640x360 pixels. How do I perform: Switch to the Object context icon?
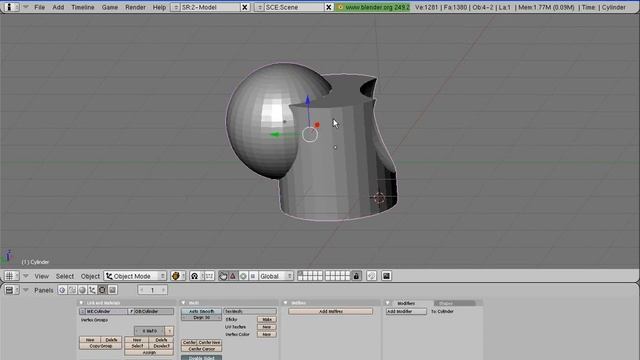(92, 290)
